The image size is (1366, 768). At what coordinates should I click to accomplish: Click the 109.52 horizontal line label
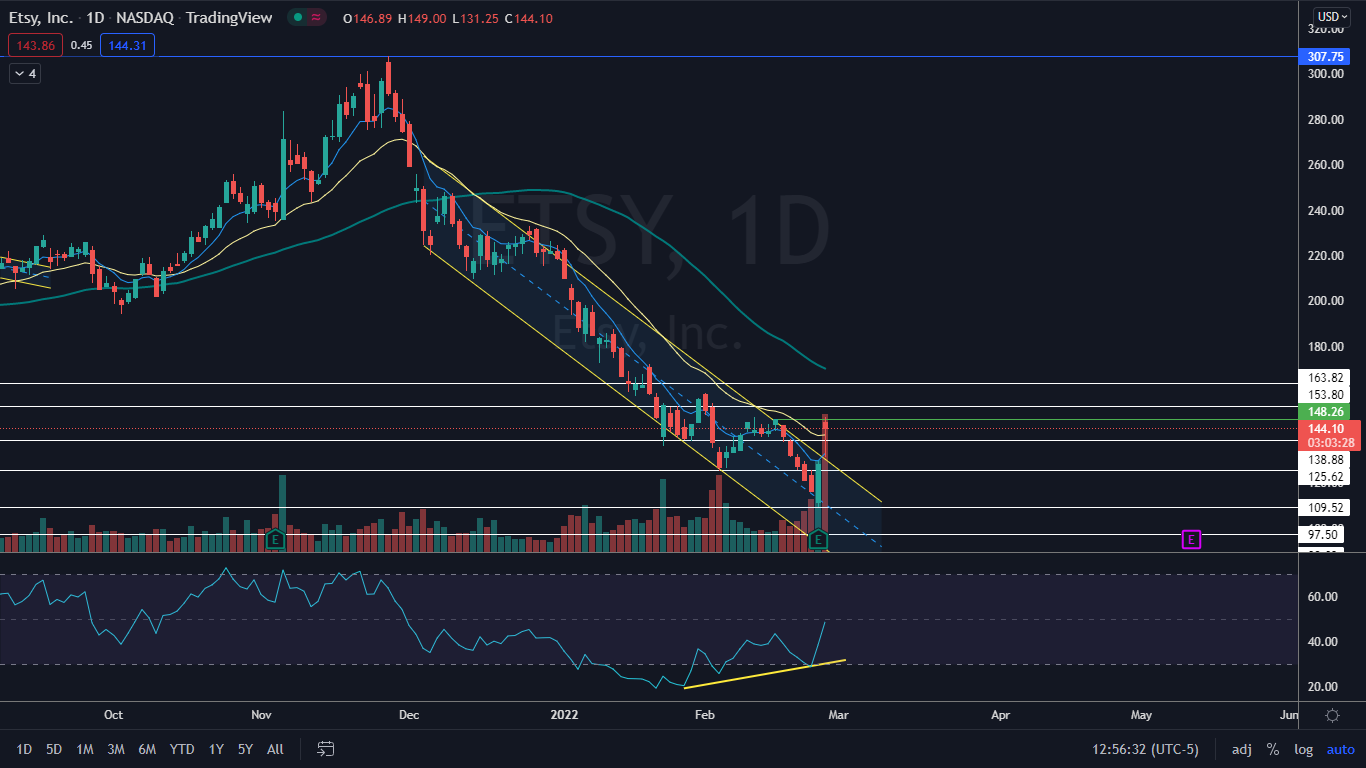point(1323,508)
